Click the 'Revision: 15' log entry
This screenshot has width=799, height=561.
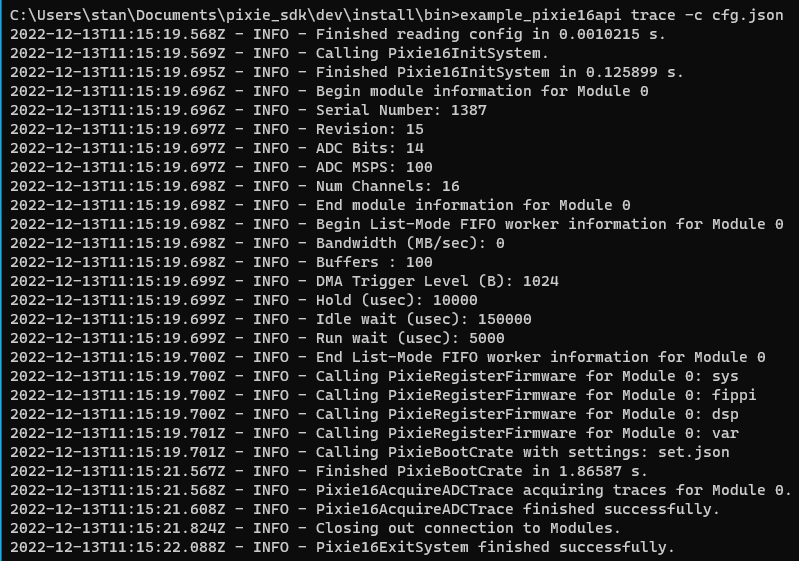[x=217, y=129]
